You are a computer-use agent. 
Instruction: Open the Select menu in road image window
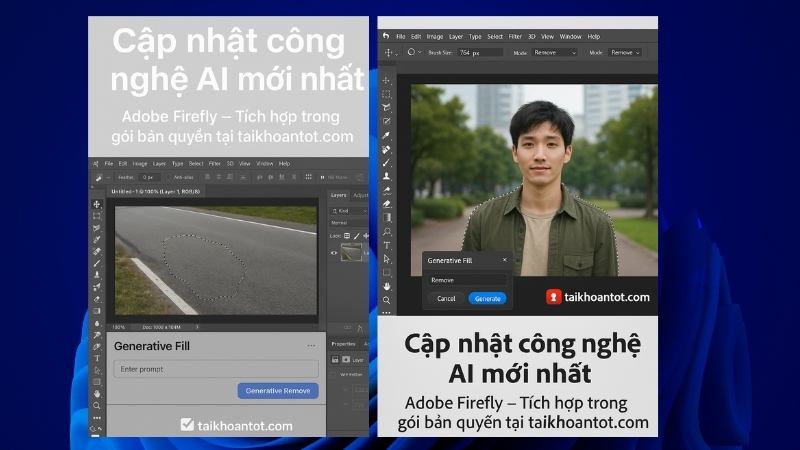[x=195, y=163]
